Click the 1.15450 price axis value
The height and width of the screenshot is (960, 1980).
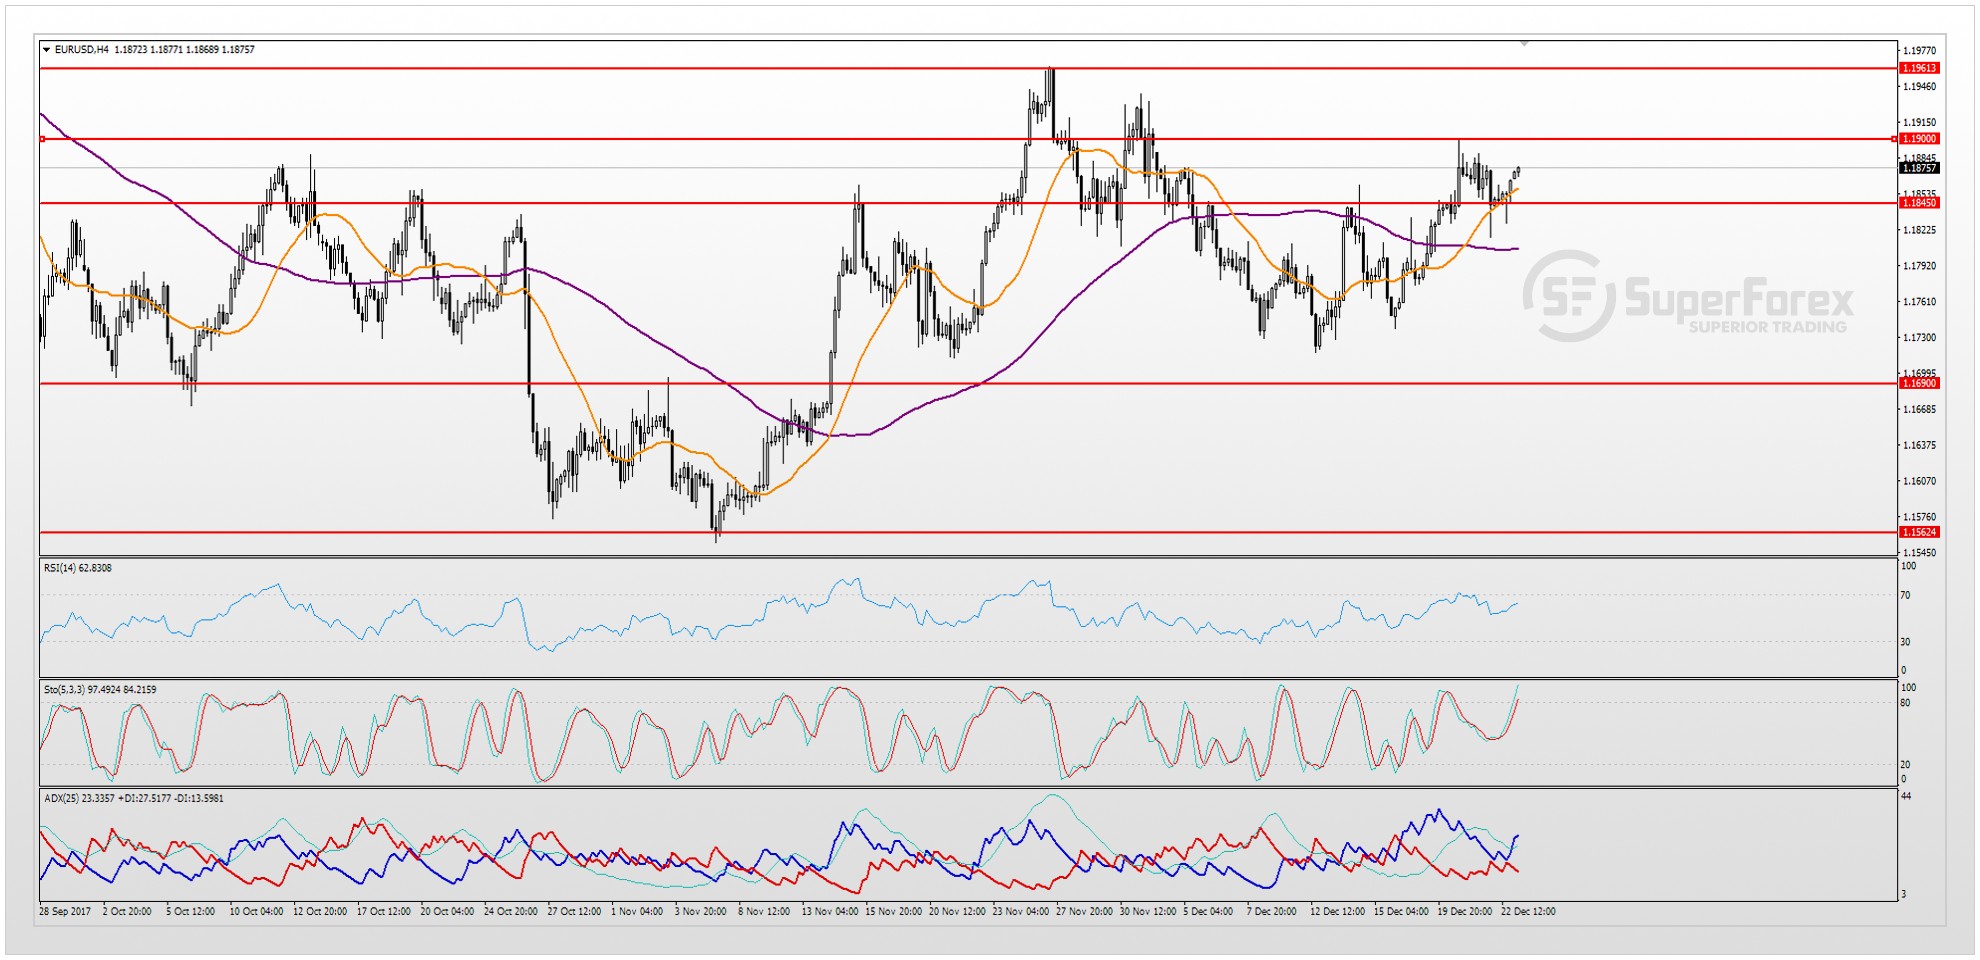1920,552
